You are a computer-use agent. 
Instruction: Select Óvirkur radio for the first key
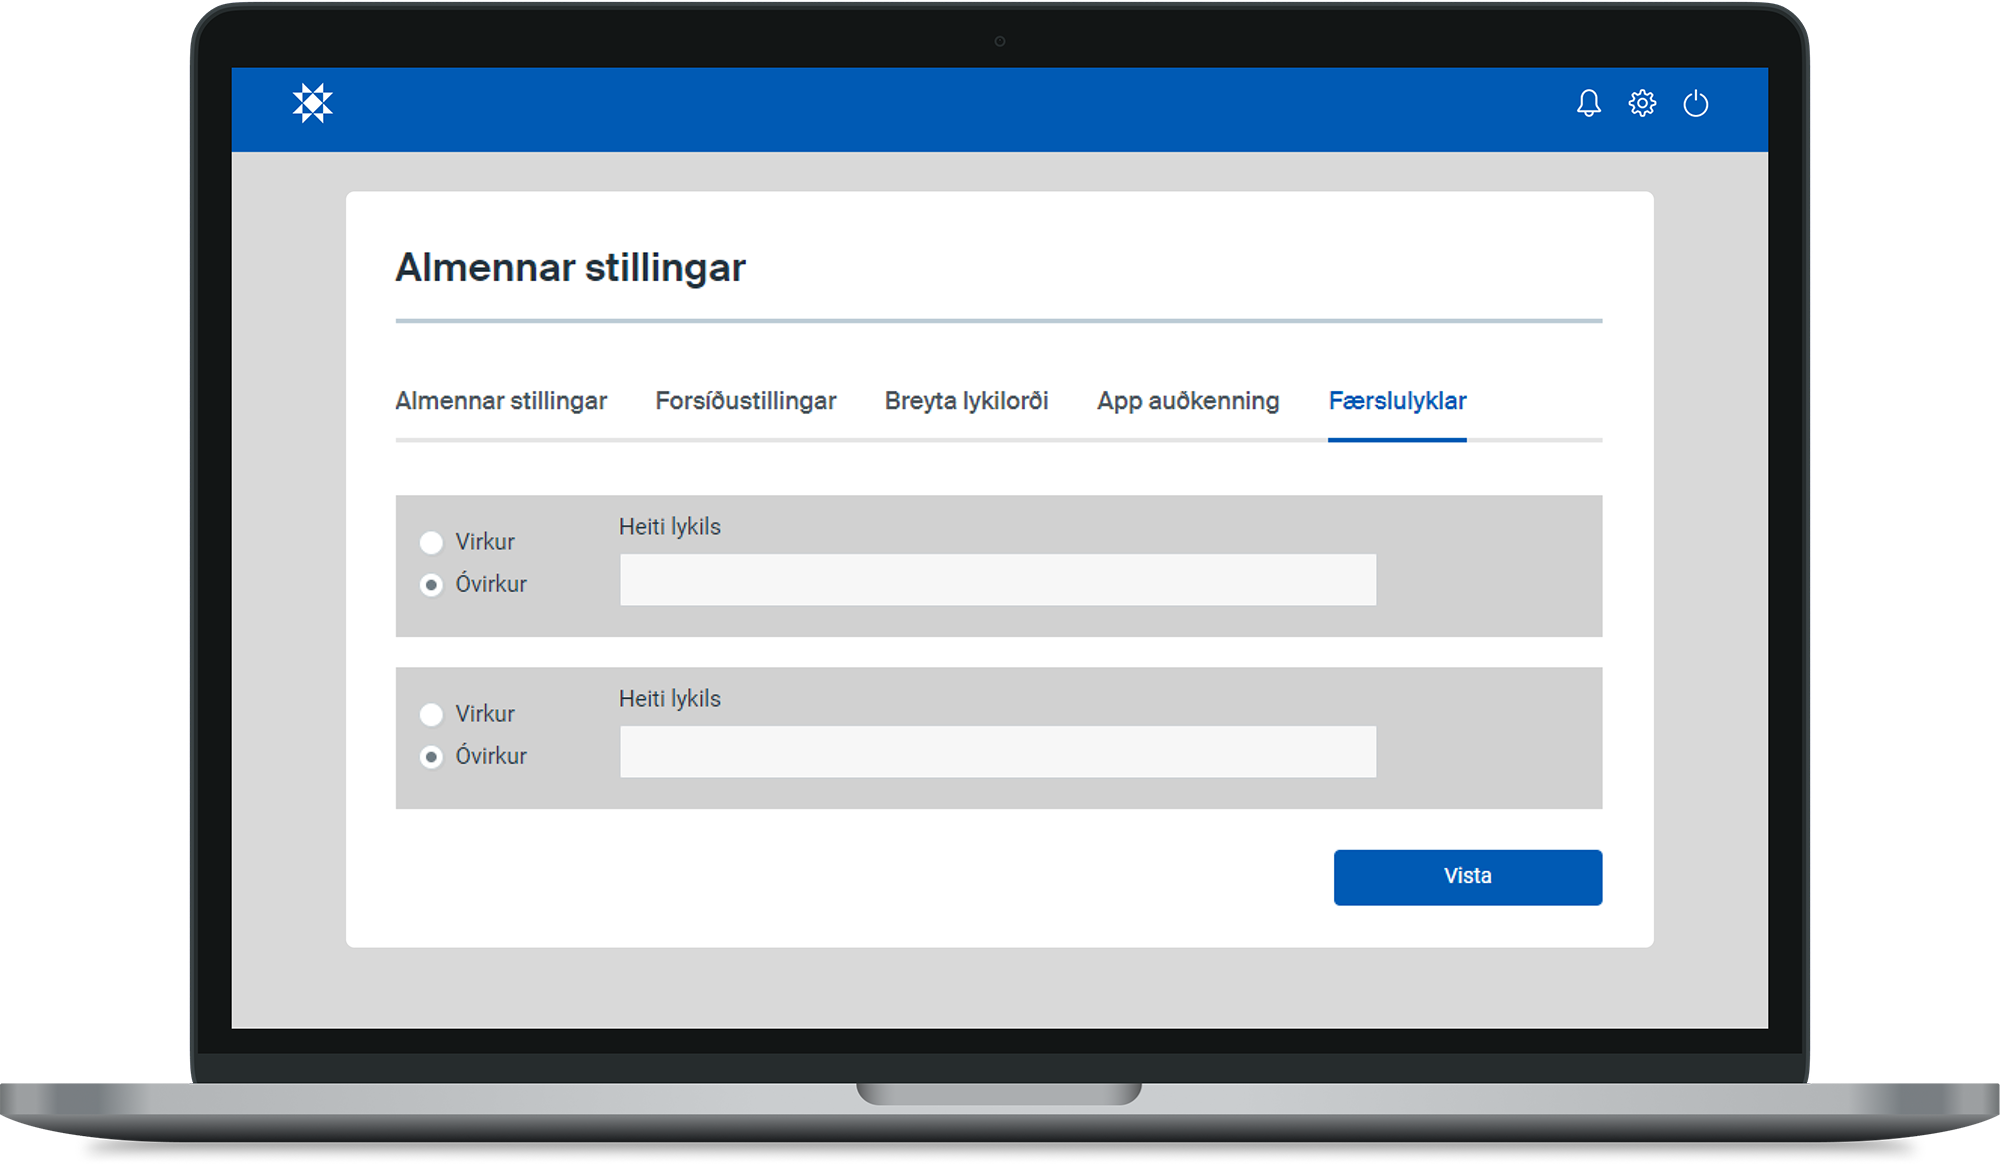tap(431, 585)
